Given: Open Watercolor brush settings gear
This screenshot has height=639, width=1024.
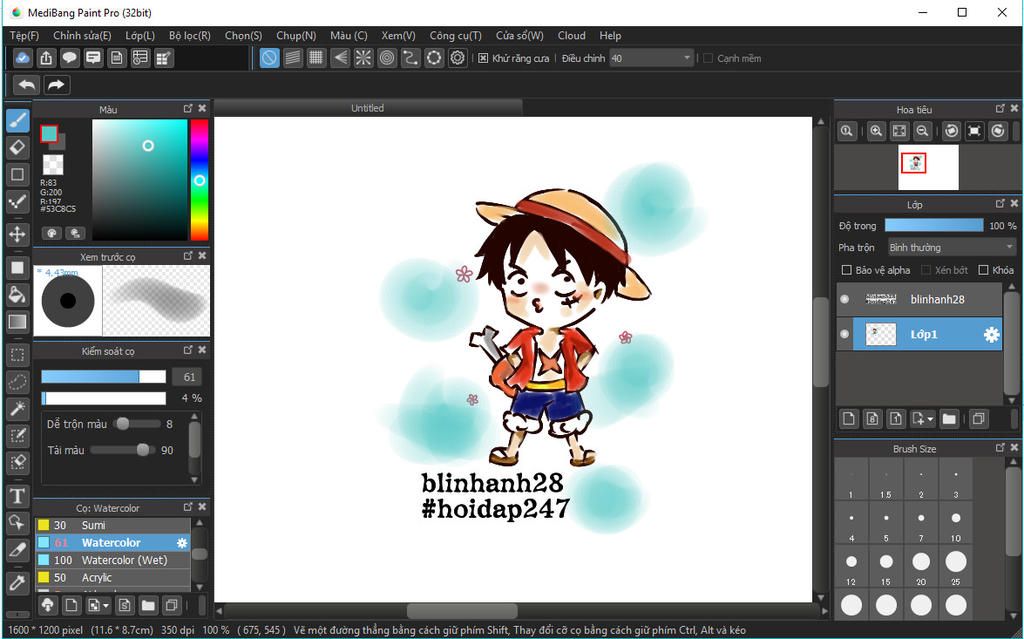Looking at the screenshot, I should [x=182, y=543].
